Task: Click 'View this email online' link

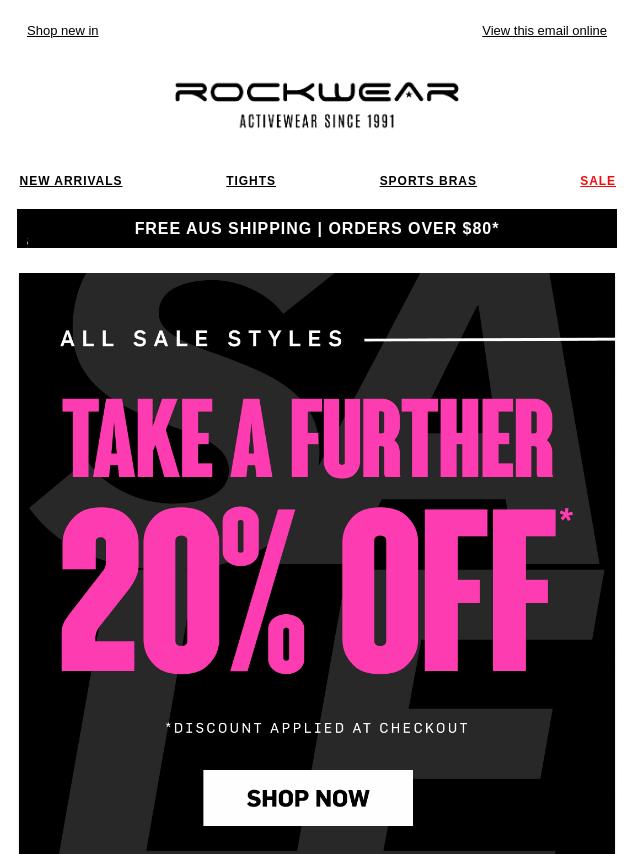Action: pyautogui.click(x=544, y=31)
